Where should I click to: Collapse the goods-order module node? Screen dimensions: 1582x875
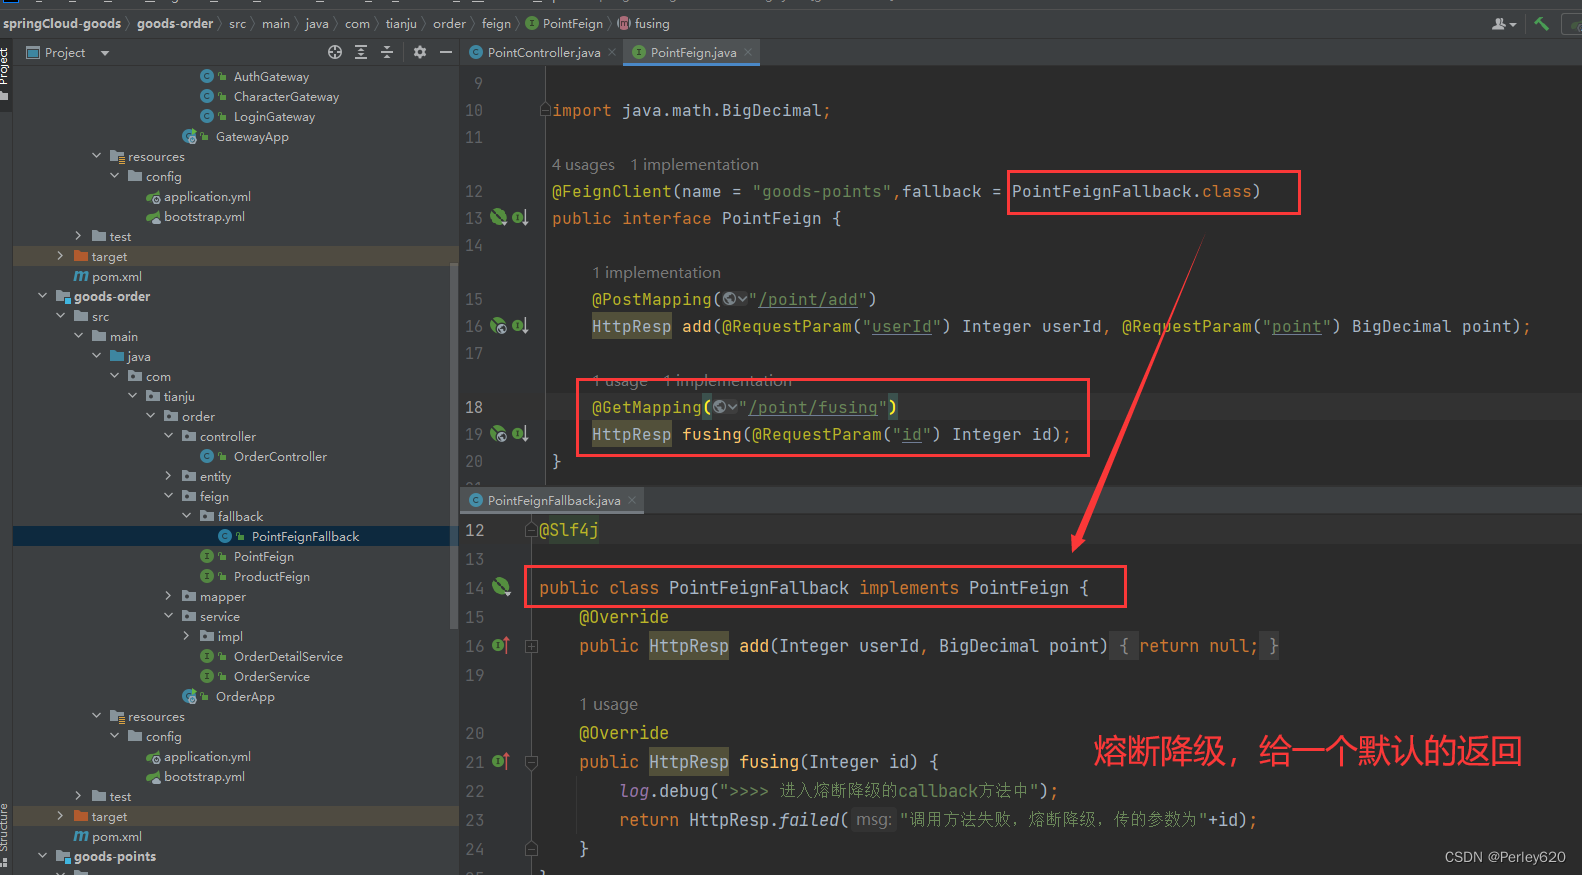click(x=42, y=296)
